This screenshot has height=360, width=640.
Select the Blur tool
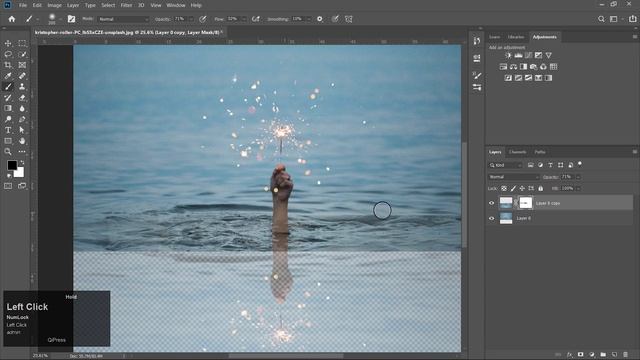point(22,108)
